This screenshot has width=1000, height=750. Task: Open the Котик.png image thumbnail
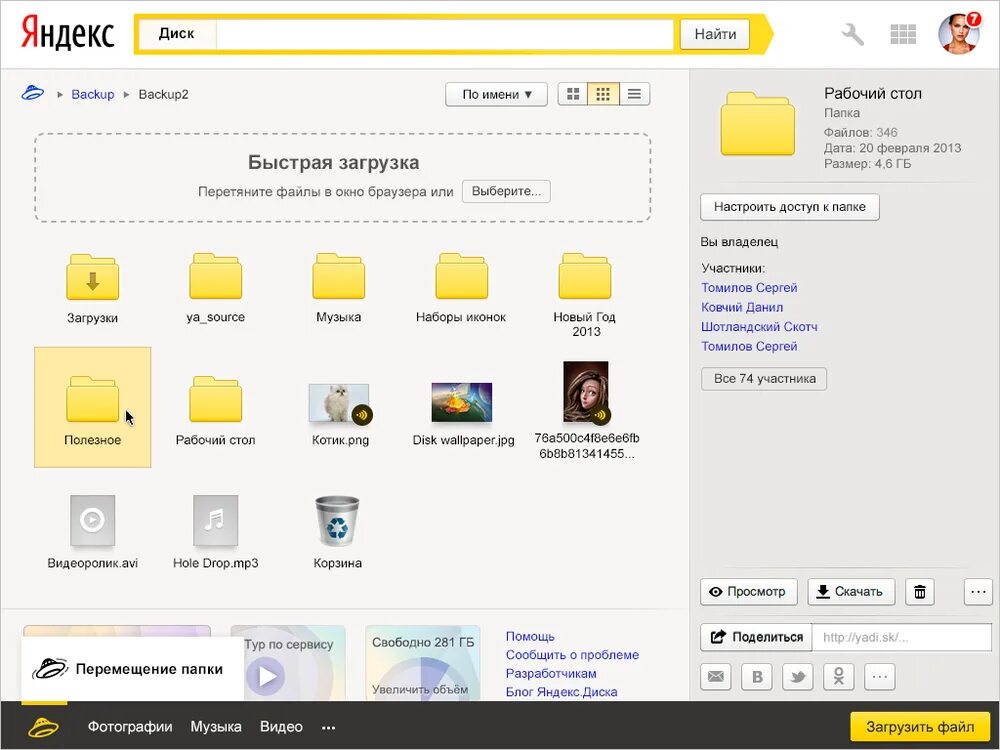pyautogui.click(x=339, y=403)
